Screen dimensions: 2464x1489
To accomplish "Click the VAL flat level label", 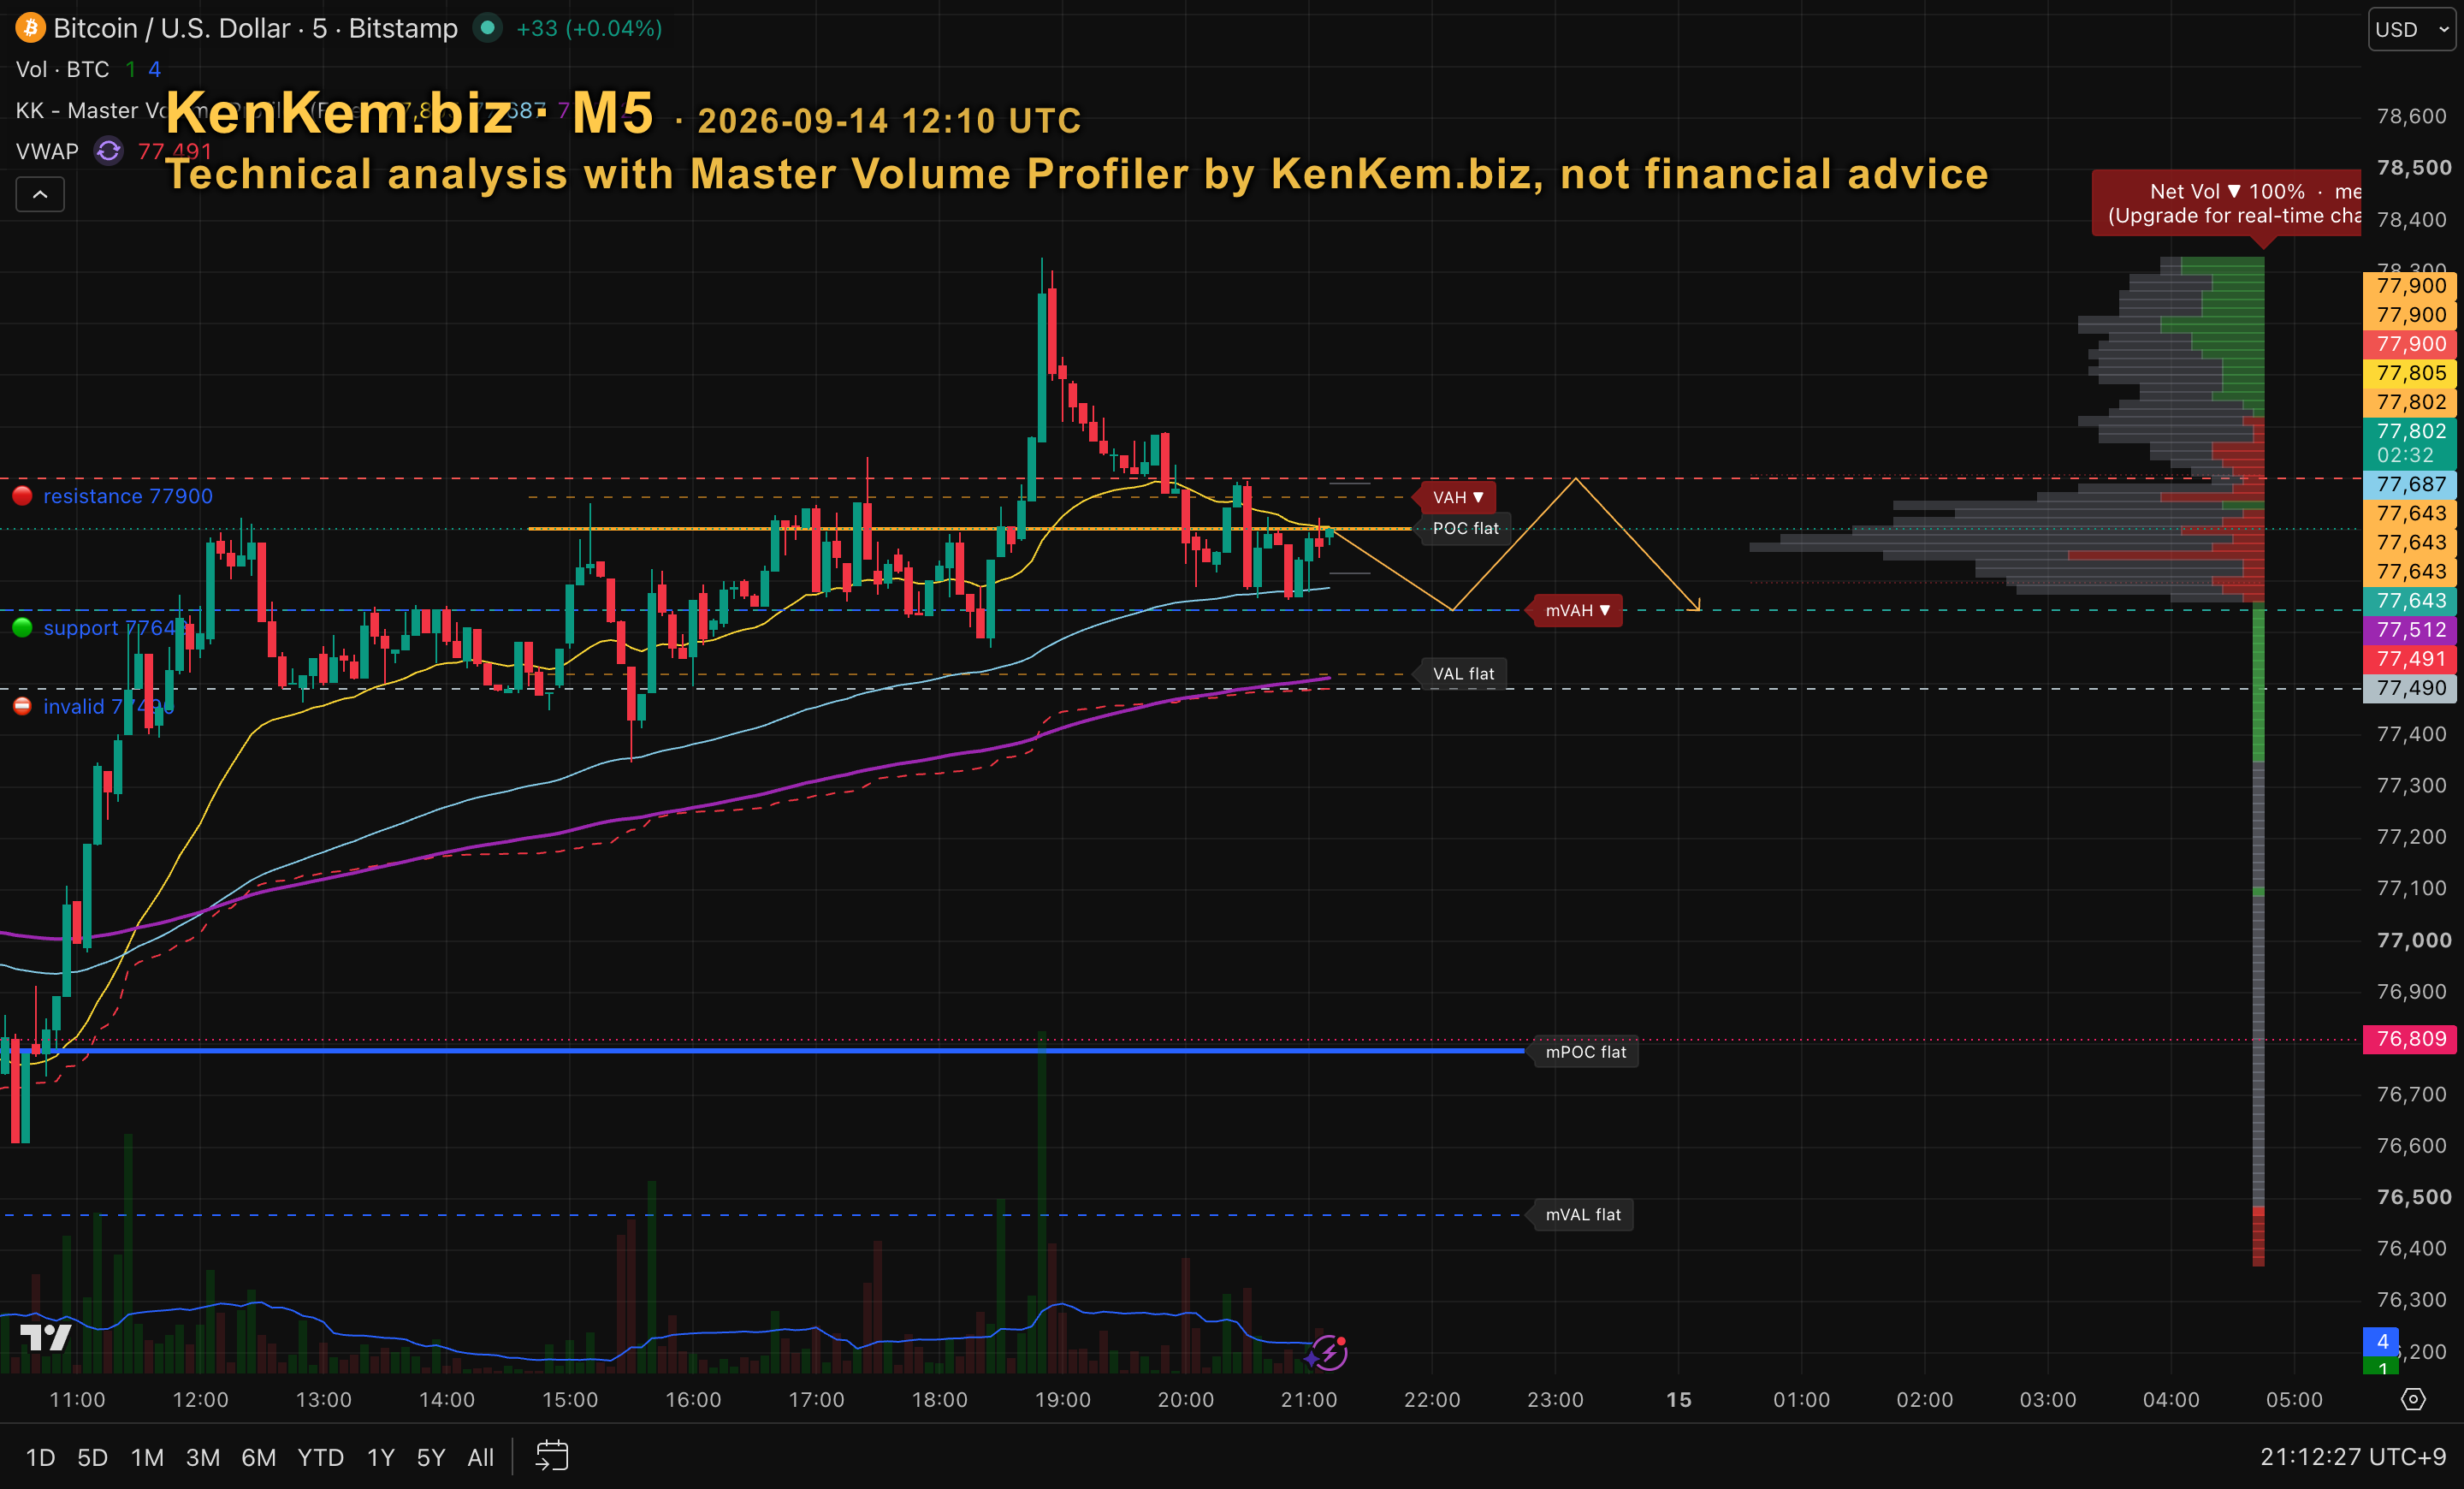I will tap(1463, 674).
